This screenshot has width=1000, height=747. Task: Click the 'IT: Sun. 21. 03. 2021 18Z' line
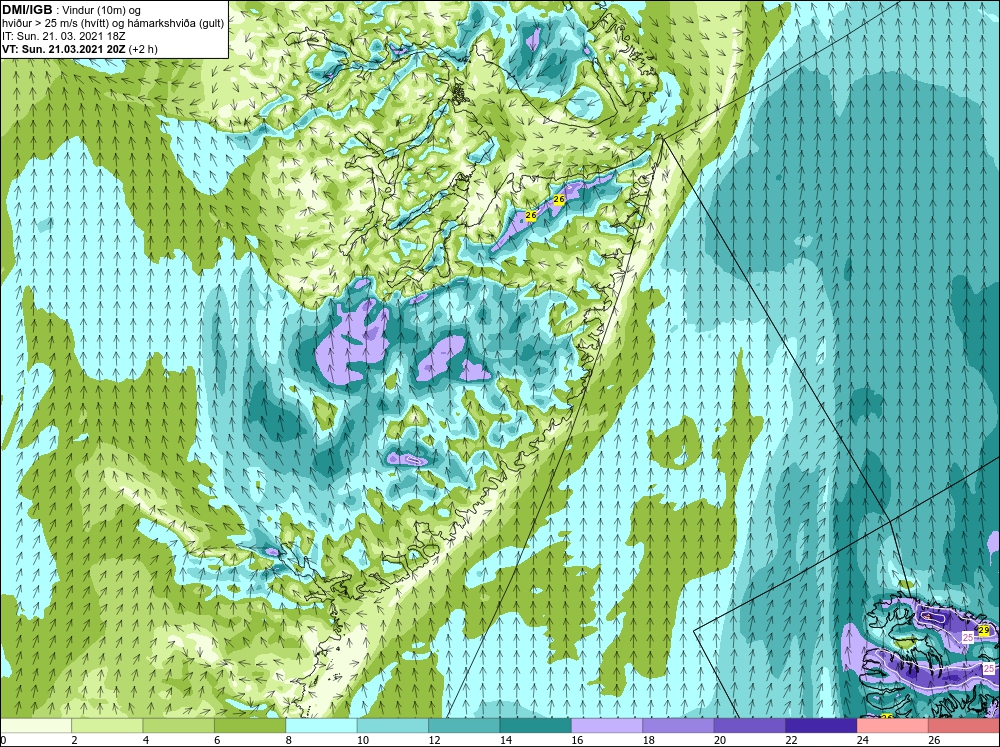pyautogui.click(x=64, y=36)
